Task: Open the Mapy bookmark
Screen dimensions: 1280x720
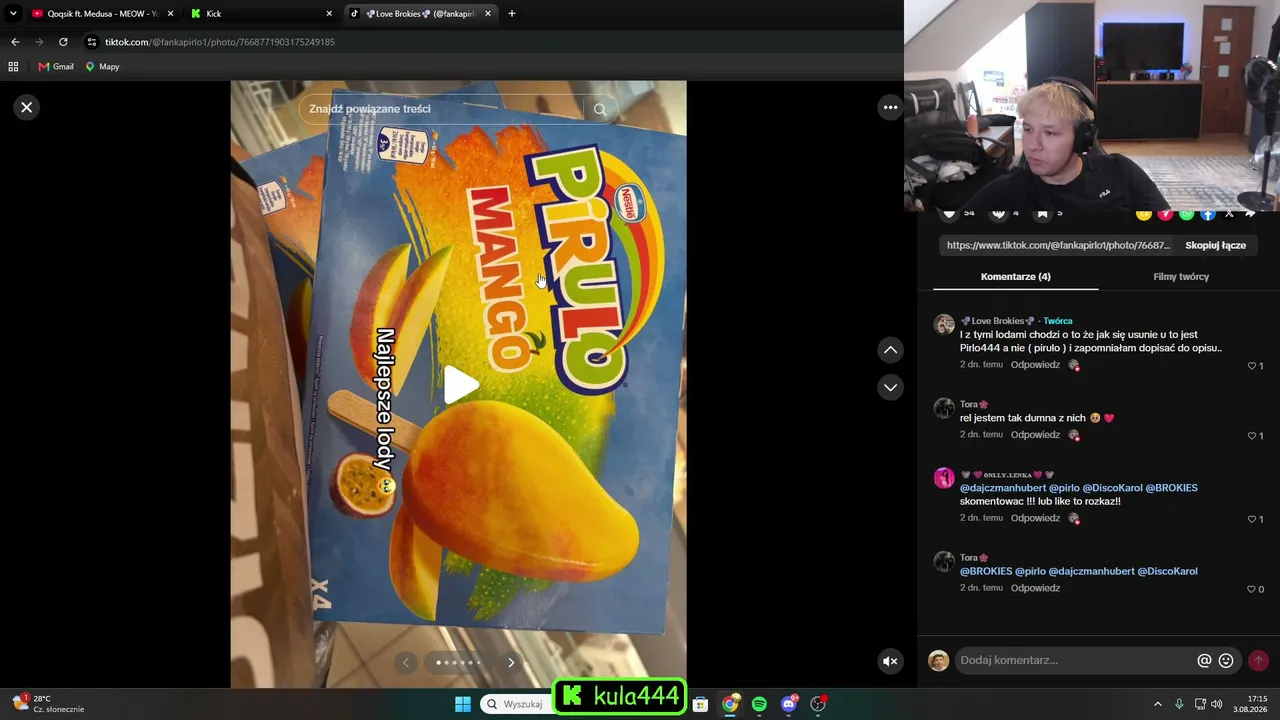Action: [x=102, y=67]
